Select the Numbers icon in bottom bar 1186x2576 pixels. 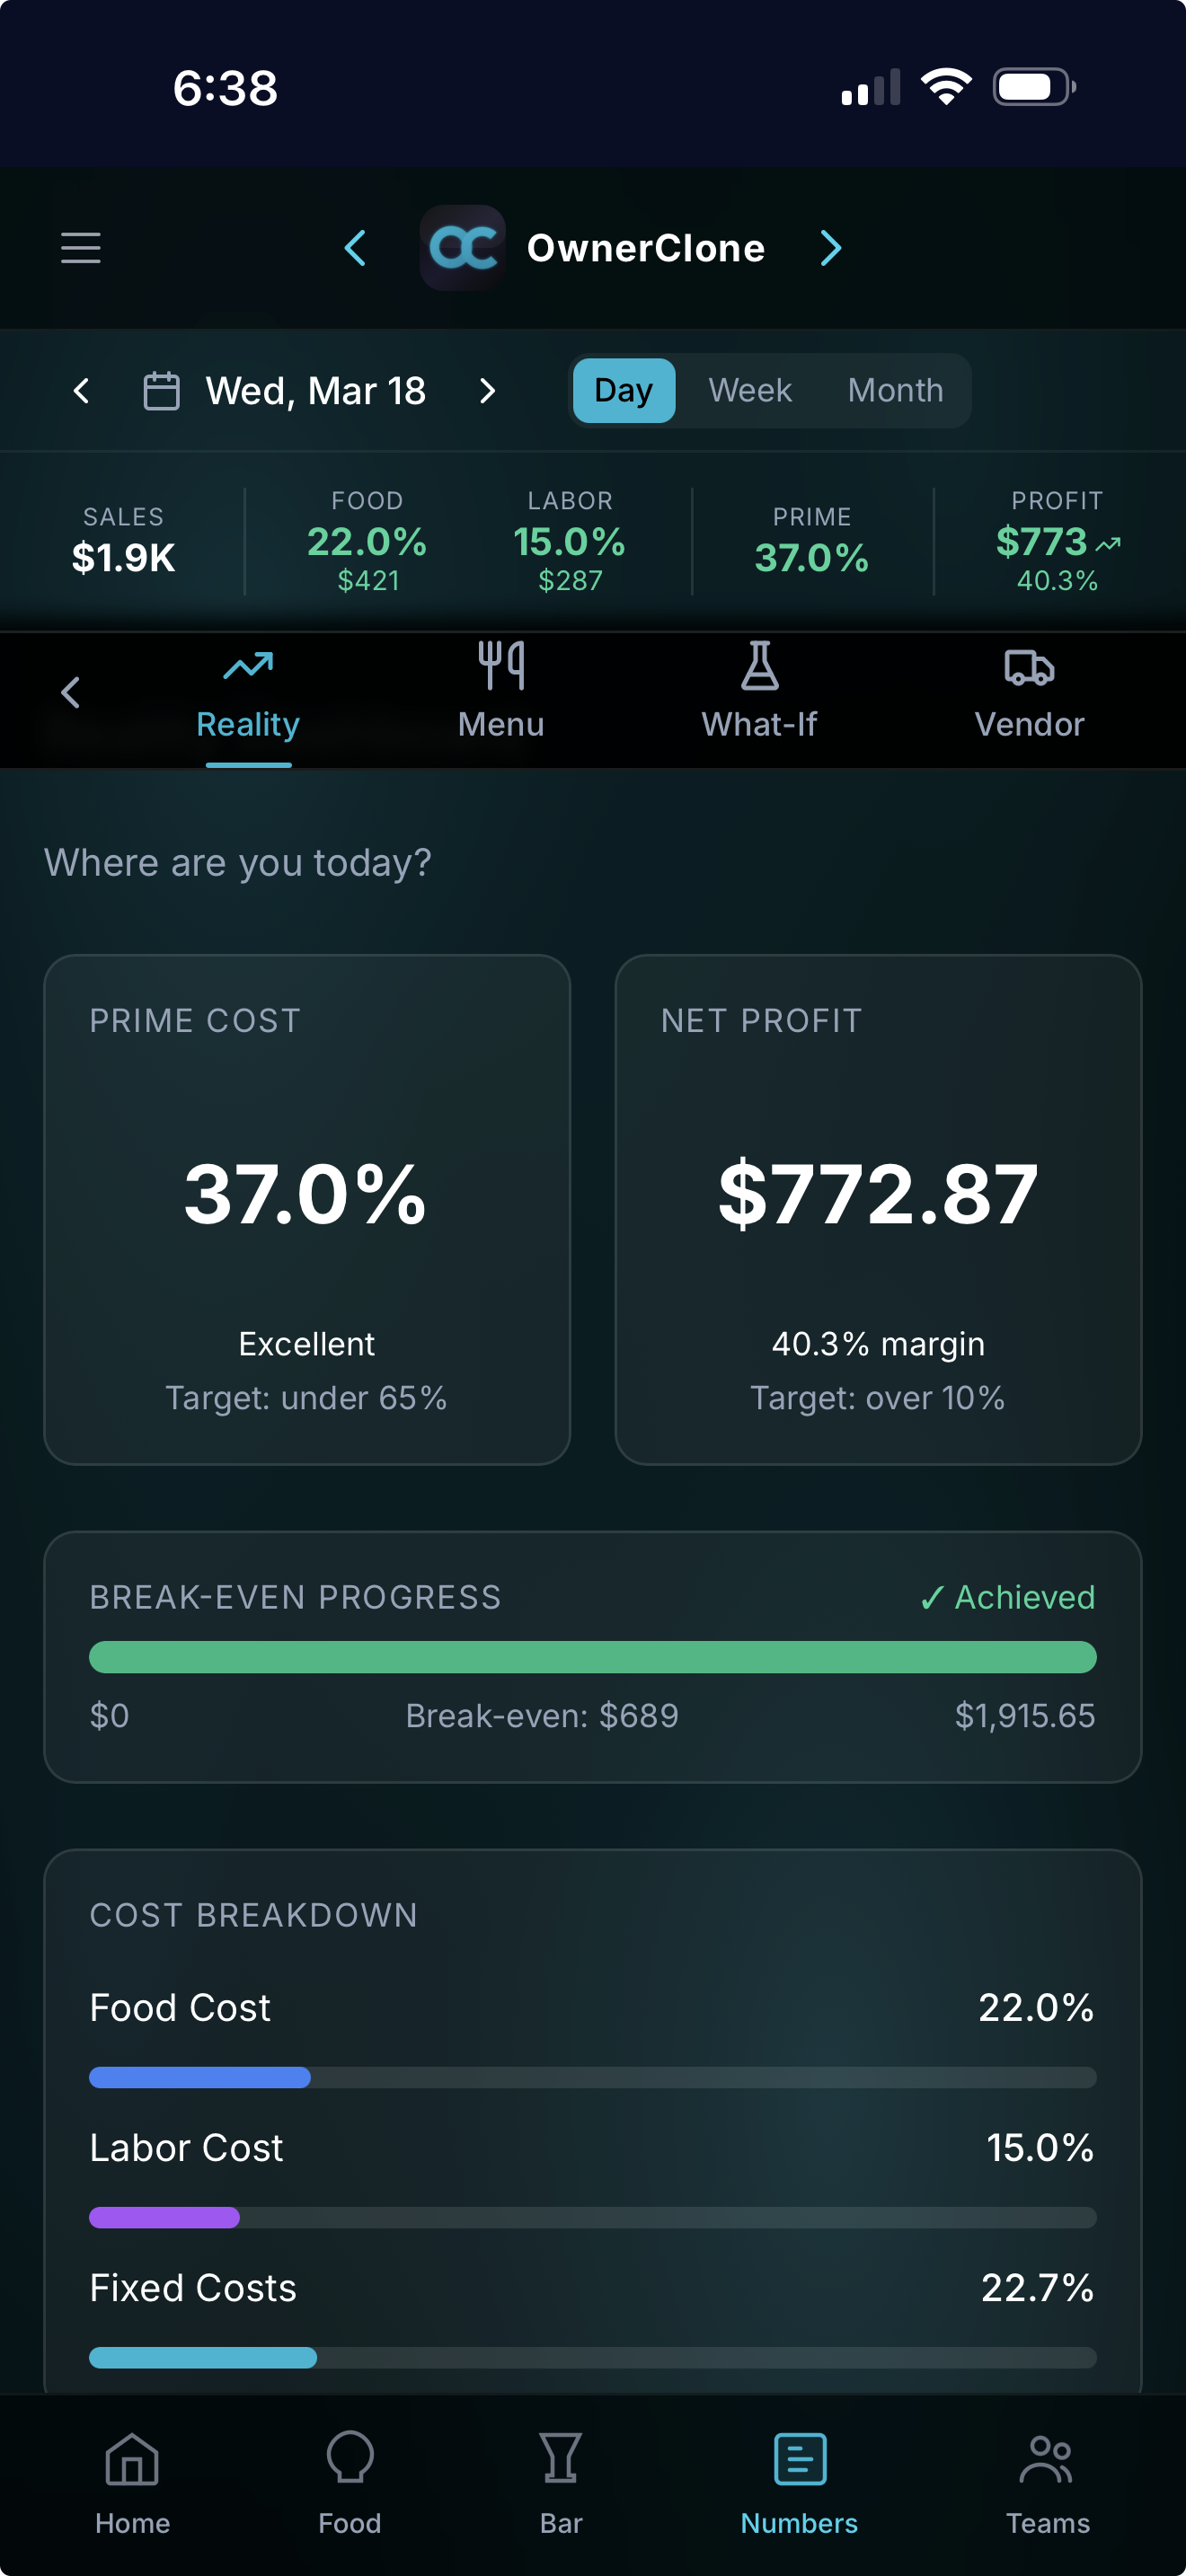[x=799, y=2460]
